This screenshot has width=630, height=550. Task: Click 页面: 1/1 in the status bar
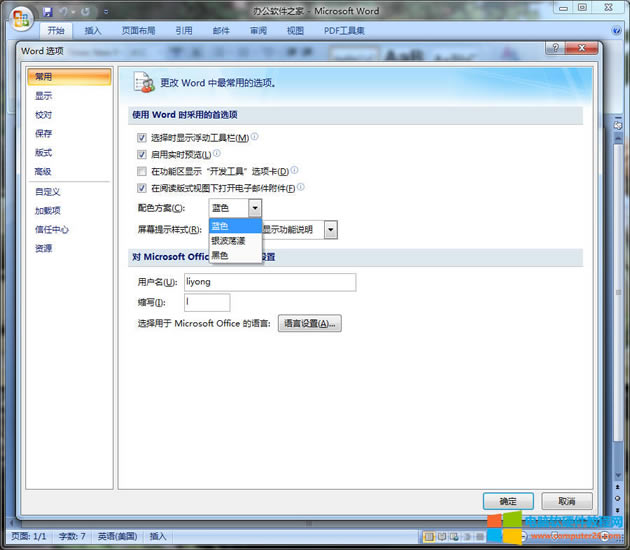coord(29,536)
